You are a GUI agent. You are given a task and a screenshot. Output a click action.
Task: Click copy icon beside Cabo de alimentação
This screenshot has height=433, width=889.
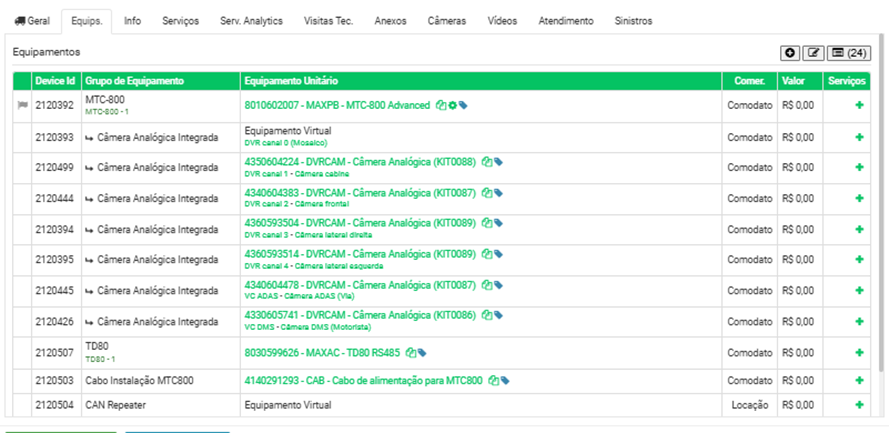pyautogui.click(x=493, y=381)
